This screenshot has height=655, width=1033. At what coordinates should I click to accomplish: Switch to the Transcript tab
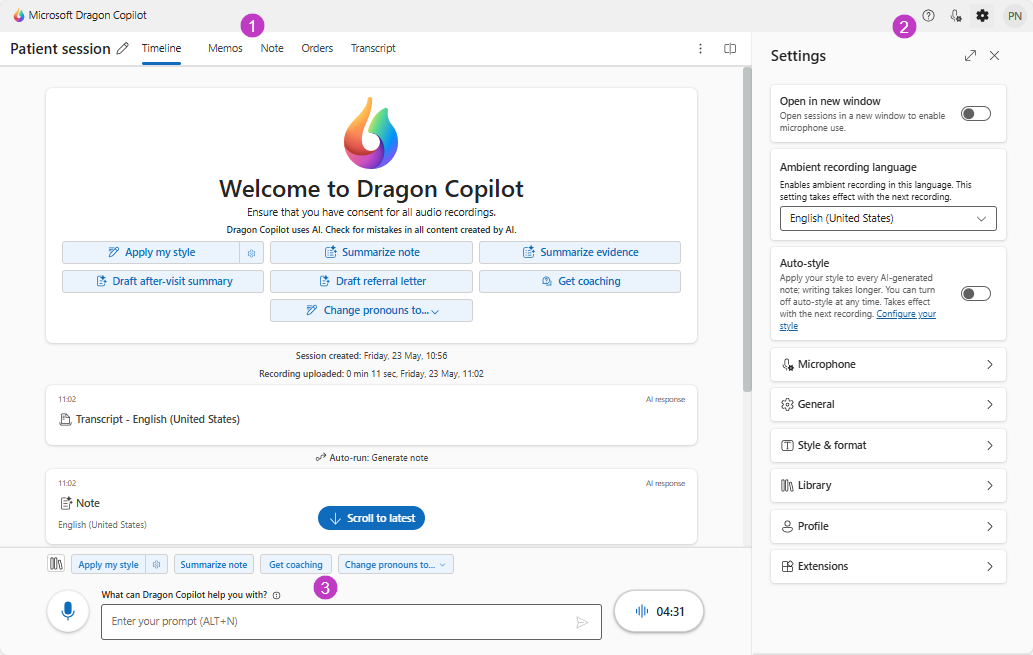click(373, 48)
